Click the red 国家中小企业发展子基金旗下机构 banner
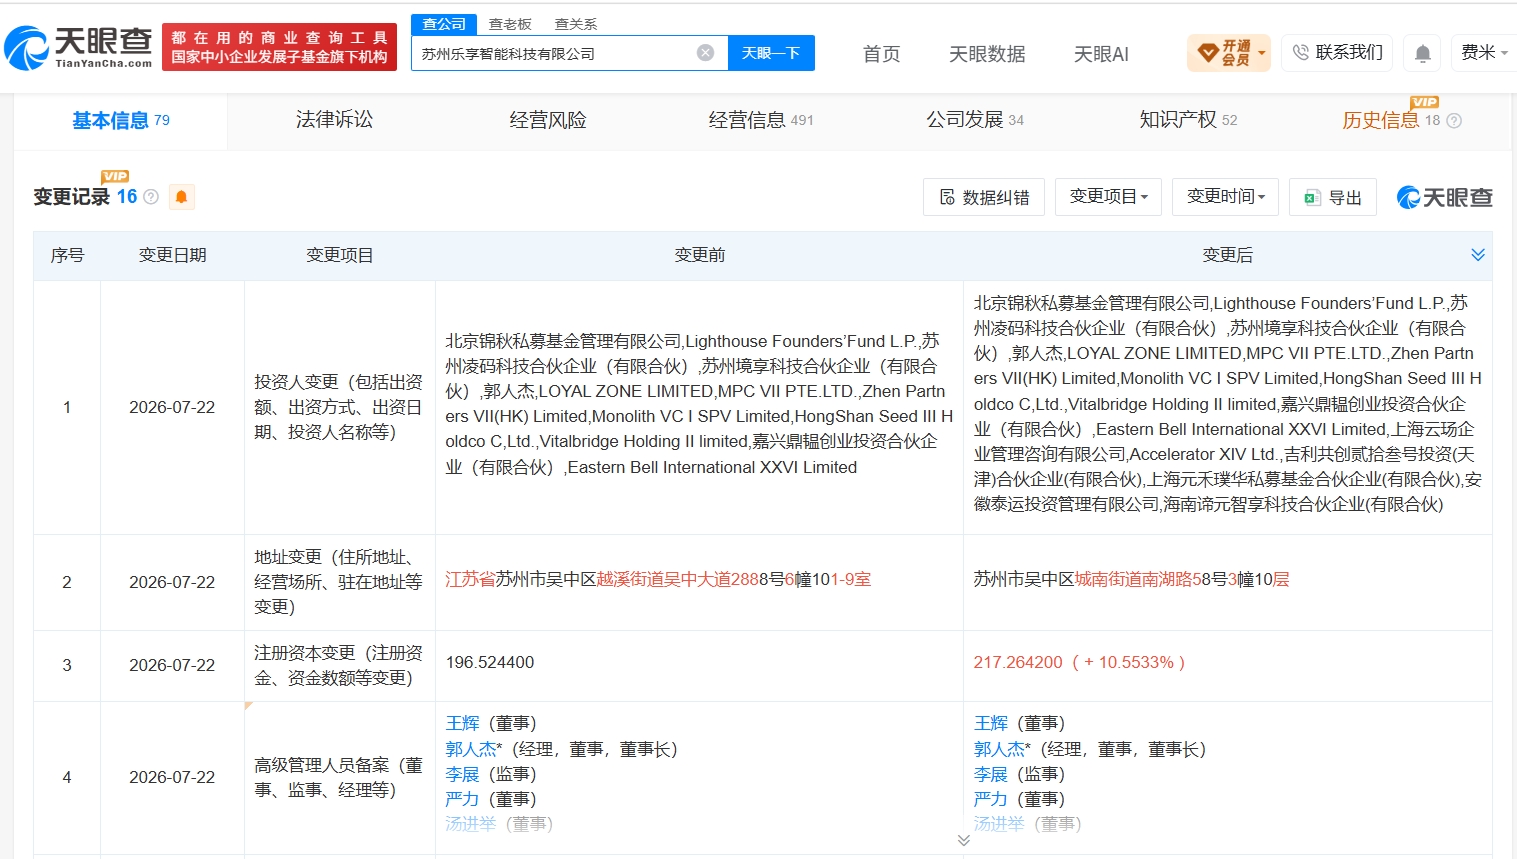 (x=279, y=47)
